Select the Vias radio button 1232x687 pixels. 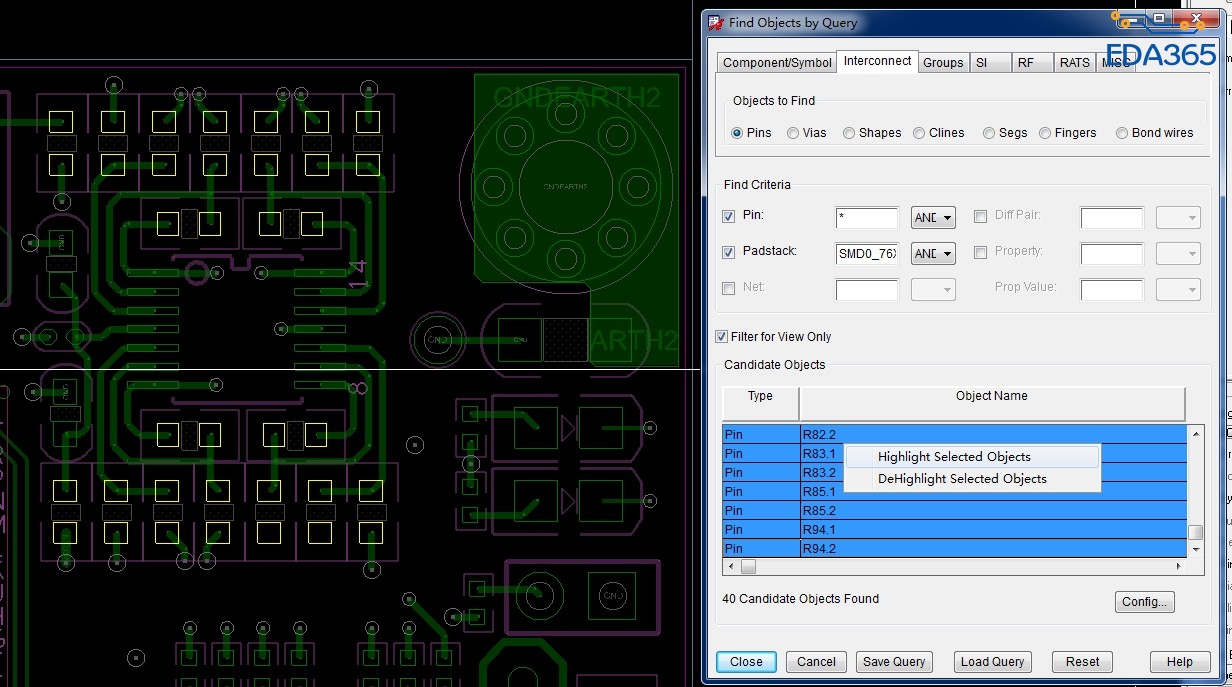coord(793,133)
